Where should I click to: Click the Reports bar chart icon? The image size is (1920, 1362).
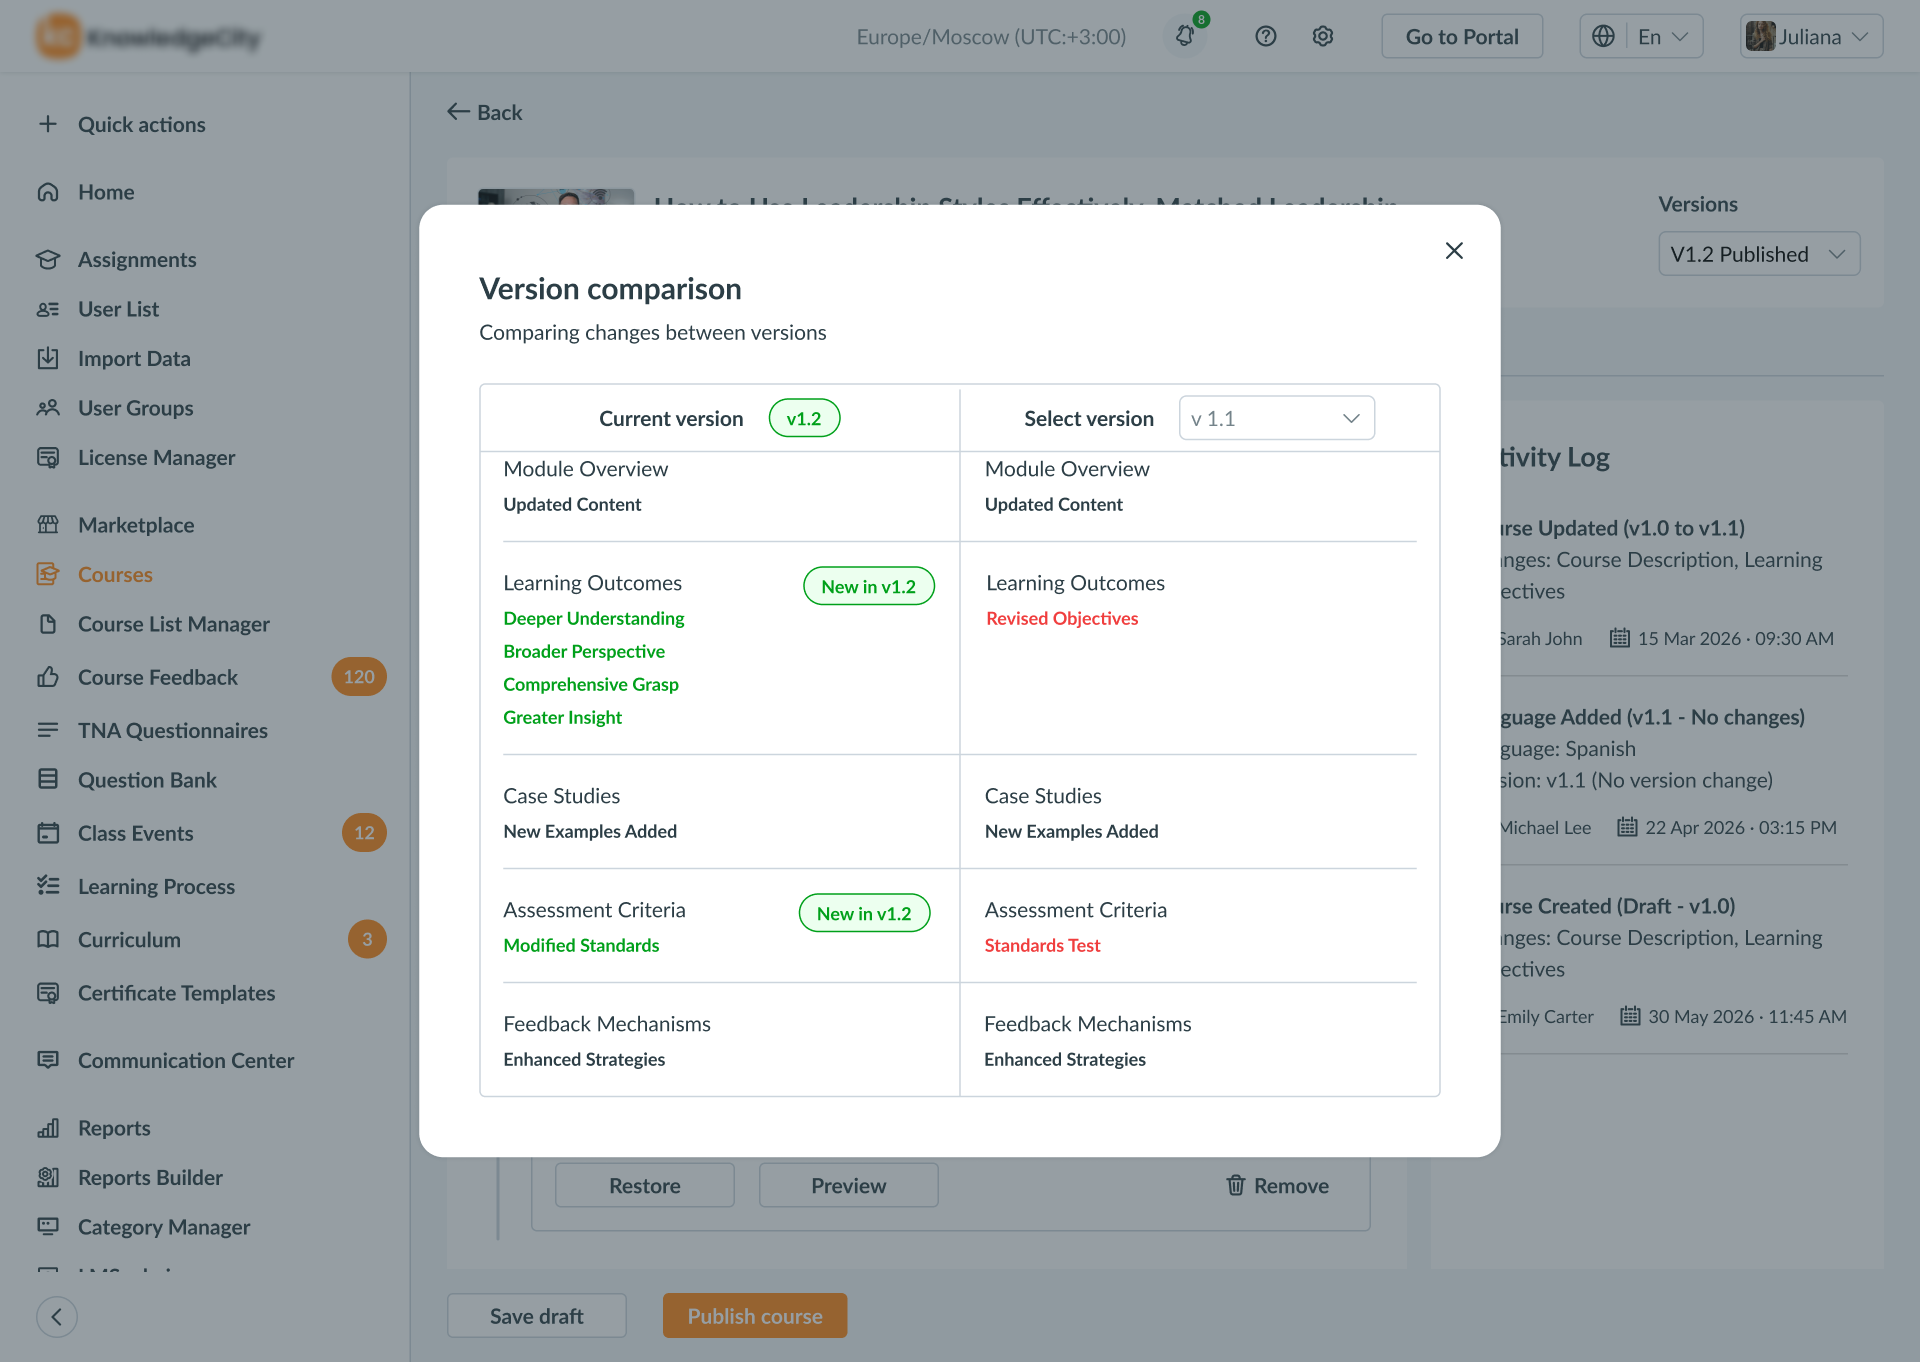(x=48, y=1128)
